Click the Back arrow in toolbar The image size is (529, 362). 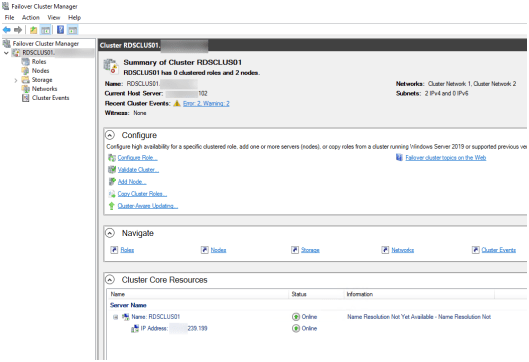pos(7,30)
